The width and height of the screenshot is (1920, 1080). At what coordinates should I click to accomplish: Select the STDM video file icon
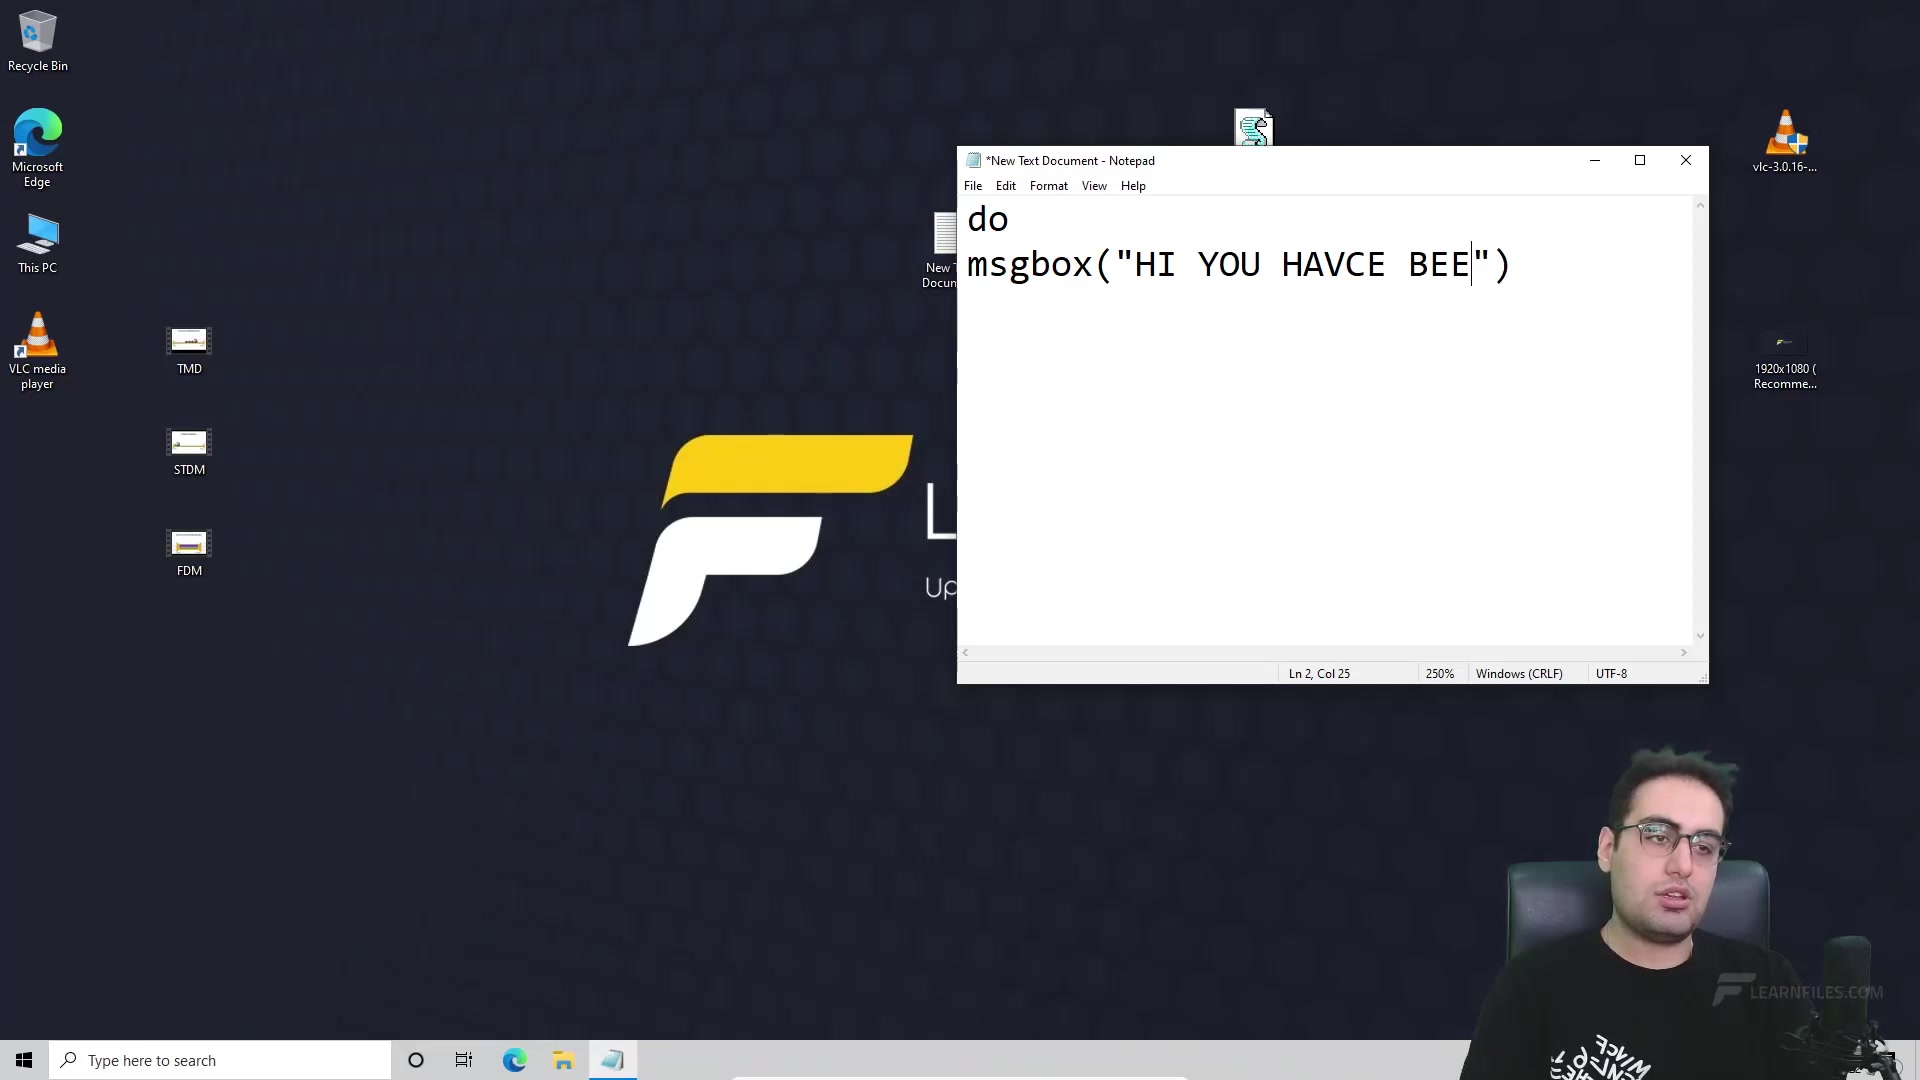189,443
